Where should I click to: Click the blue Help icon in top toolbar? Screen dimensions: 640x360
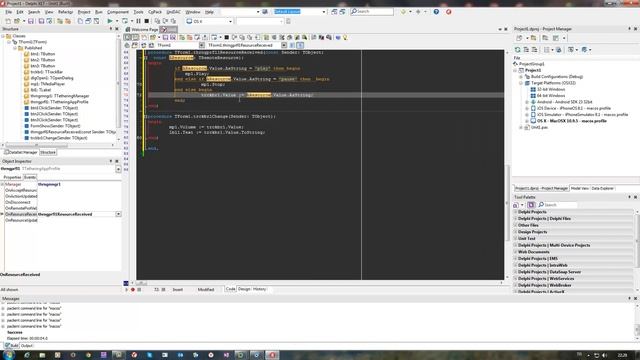[436, 12]
